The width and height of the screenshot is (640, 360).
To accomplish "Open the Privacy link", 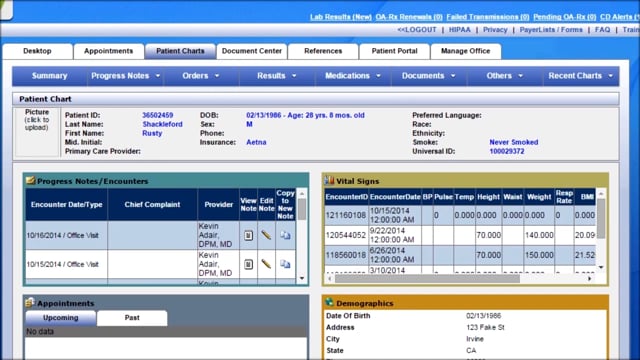I will (x=495, y=30).
